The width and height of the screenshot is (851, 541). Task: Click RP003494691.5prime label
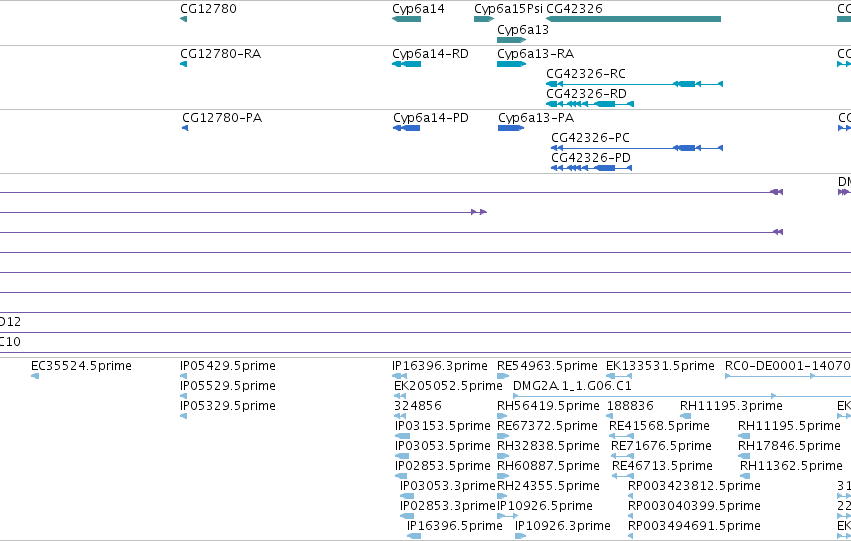point(694,526)
